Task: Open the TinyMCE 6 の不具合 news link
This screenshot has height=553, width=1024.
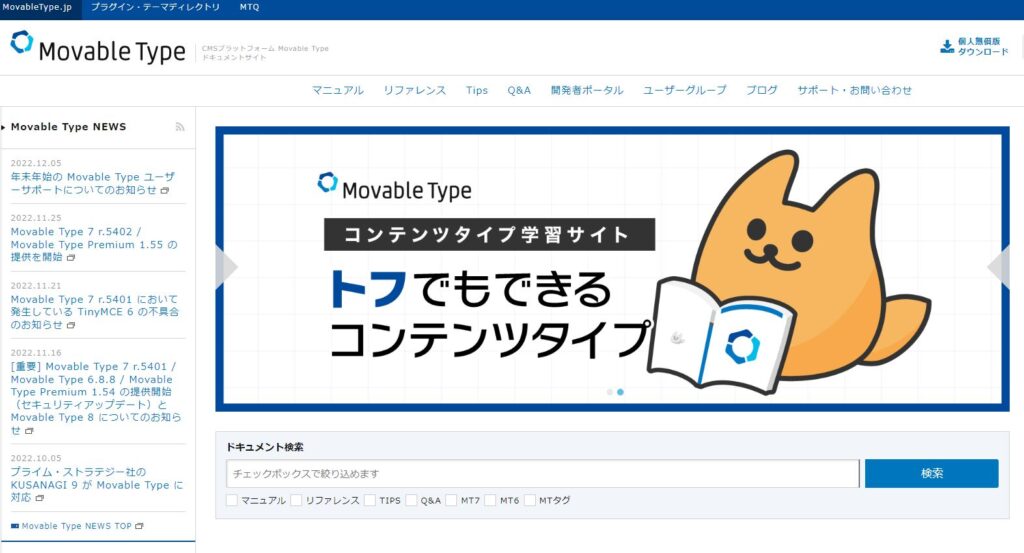Action: (x=95, y=312)
